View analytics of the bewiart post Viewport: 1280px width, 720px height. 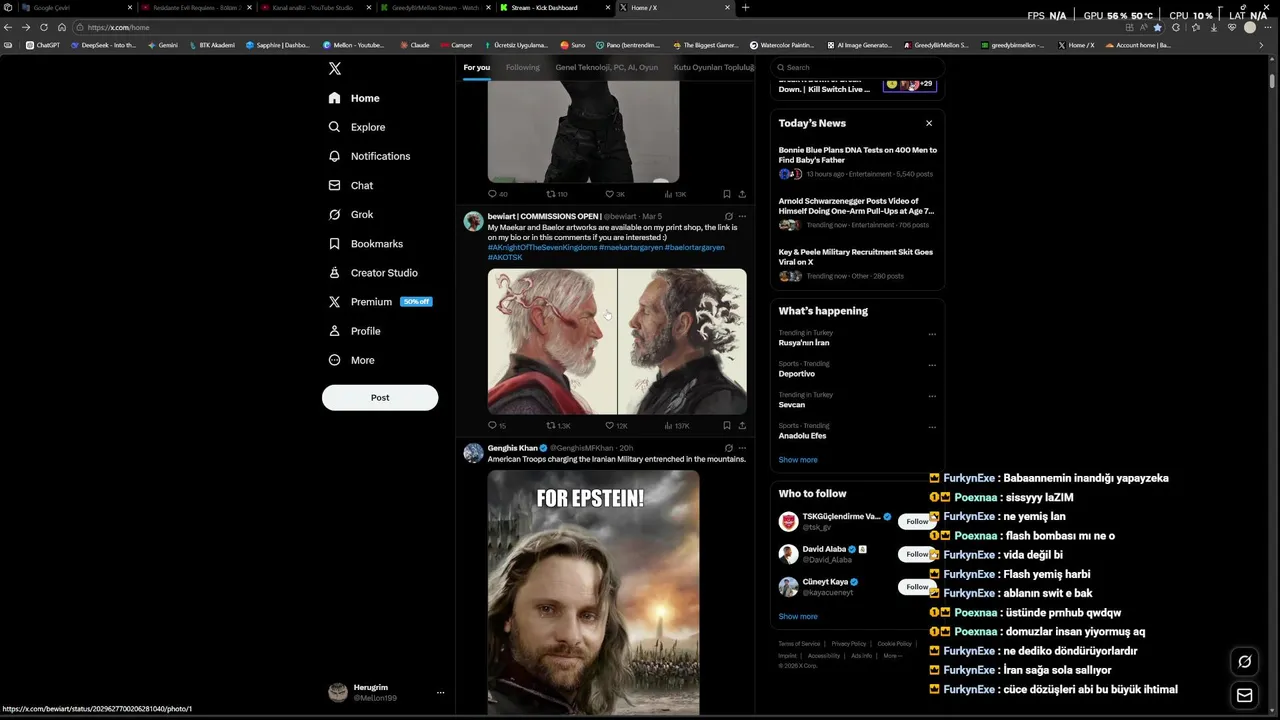click(676, 425)
